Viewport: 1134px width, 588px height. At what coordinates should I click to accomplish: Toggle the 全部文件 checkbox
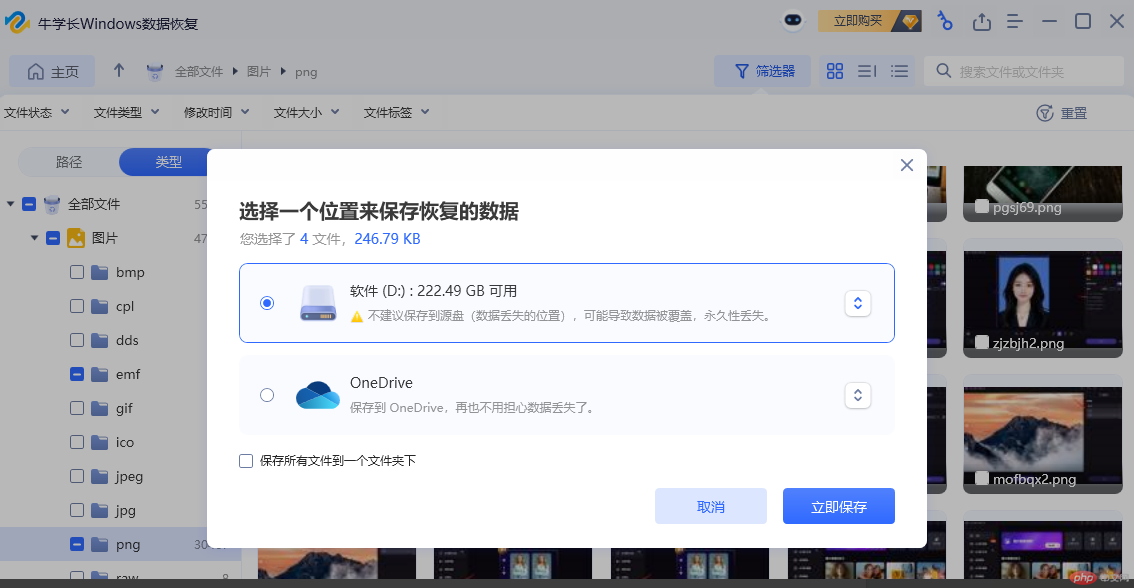[29, 204]
